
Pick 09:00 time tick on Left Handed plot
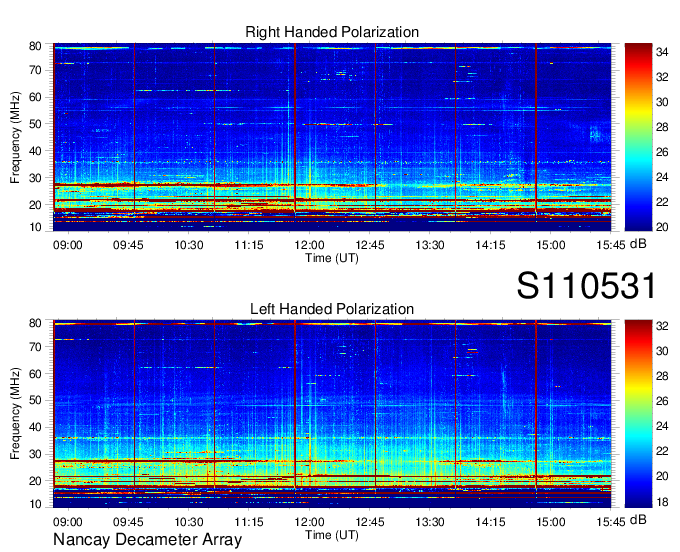click(x=68, y=522)
